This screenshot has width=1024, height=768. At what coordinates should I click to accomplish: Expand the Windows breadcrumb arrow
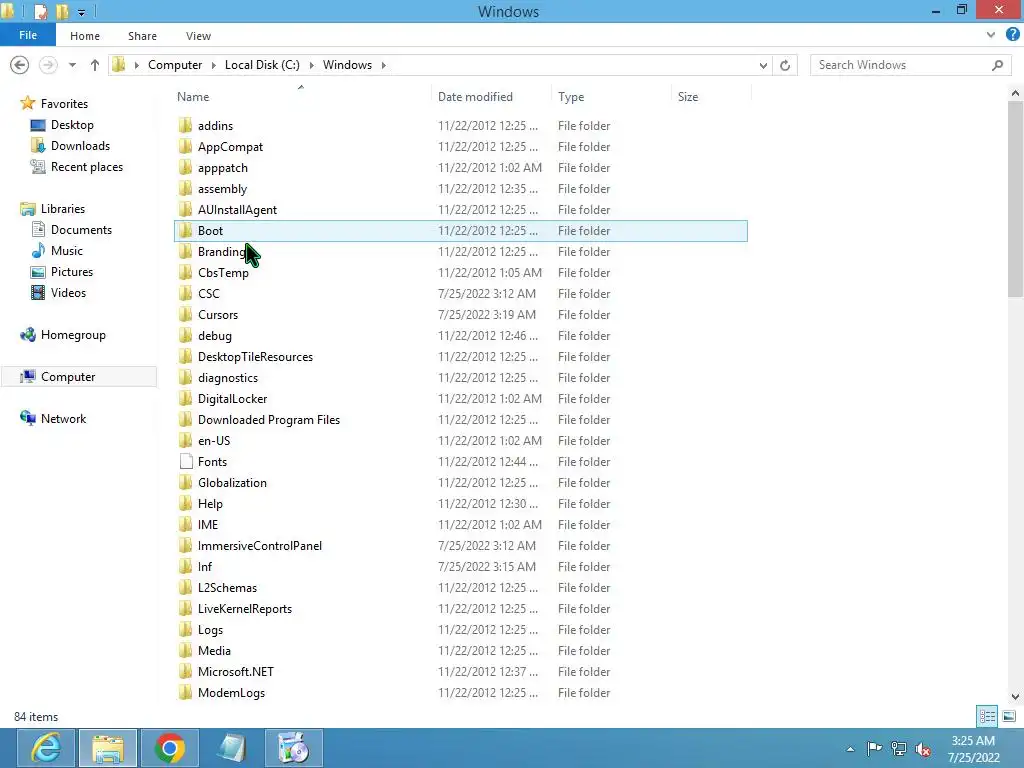[383, 65]
